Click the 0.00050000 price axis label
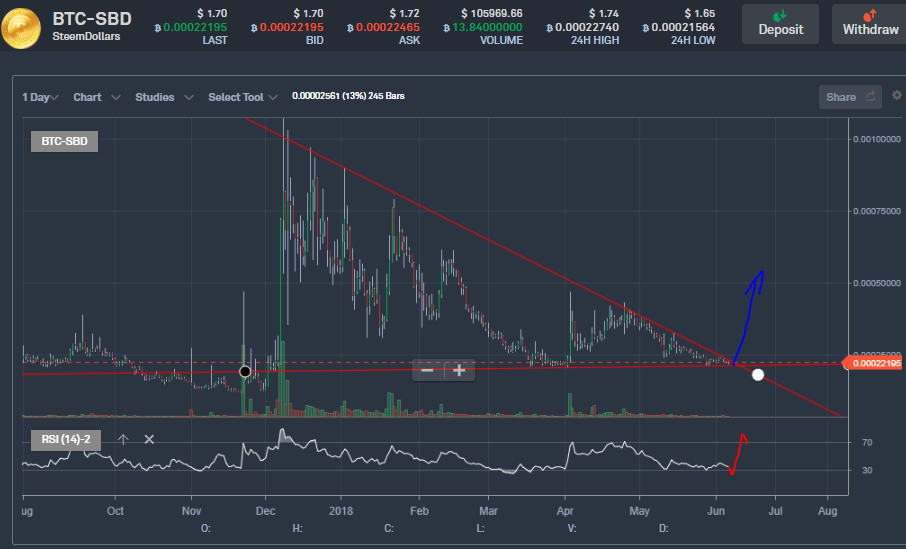The image size is (906, 549). [877, 283]
